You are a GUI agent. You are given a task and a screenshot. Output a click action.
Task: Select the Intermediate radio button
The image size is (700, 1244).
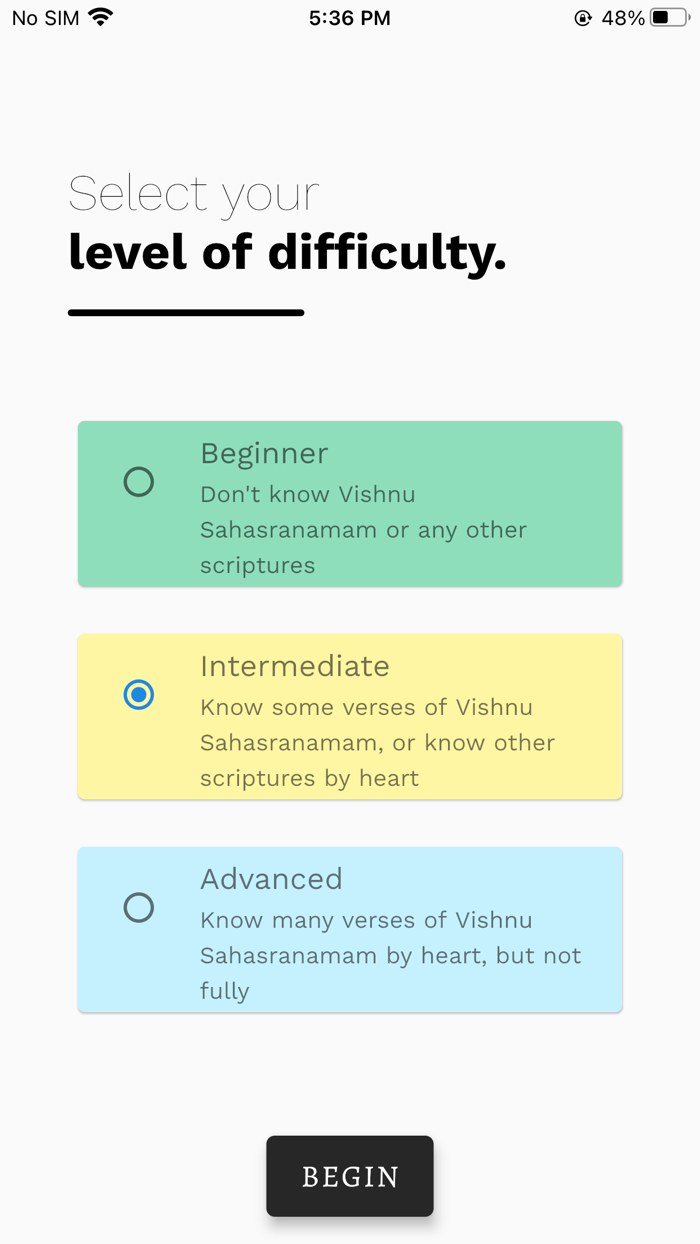(x=139, y=695)
